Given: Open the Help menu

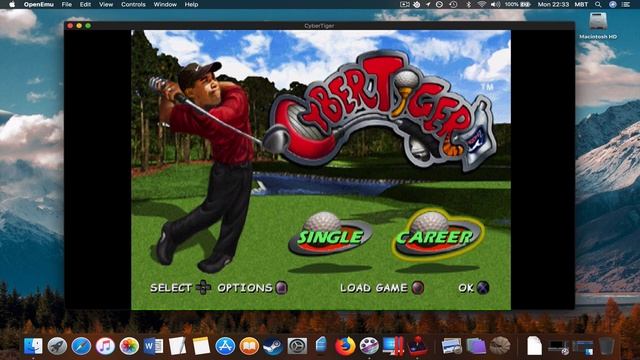Looking at the screenshot, I should (x=191, y=4).
